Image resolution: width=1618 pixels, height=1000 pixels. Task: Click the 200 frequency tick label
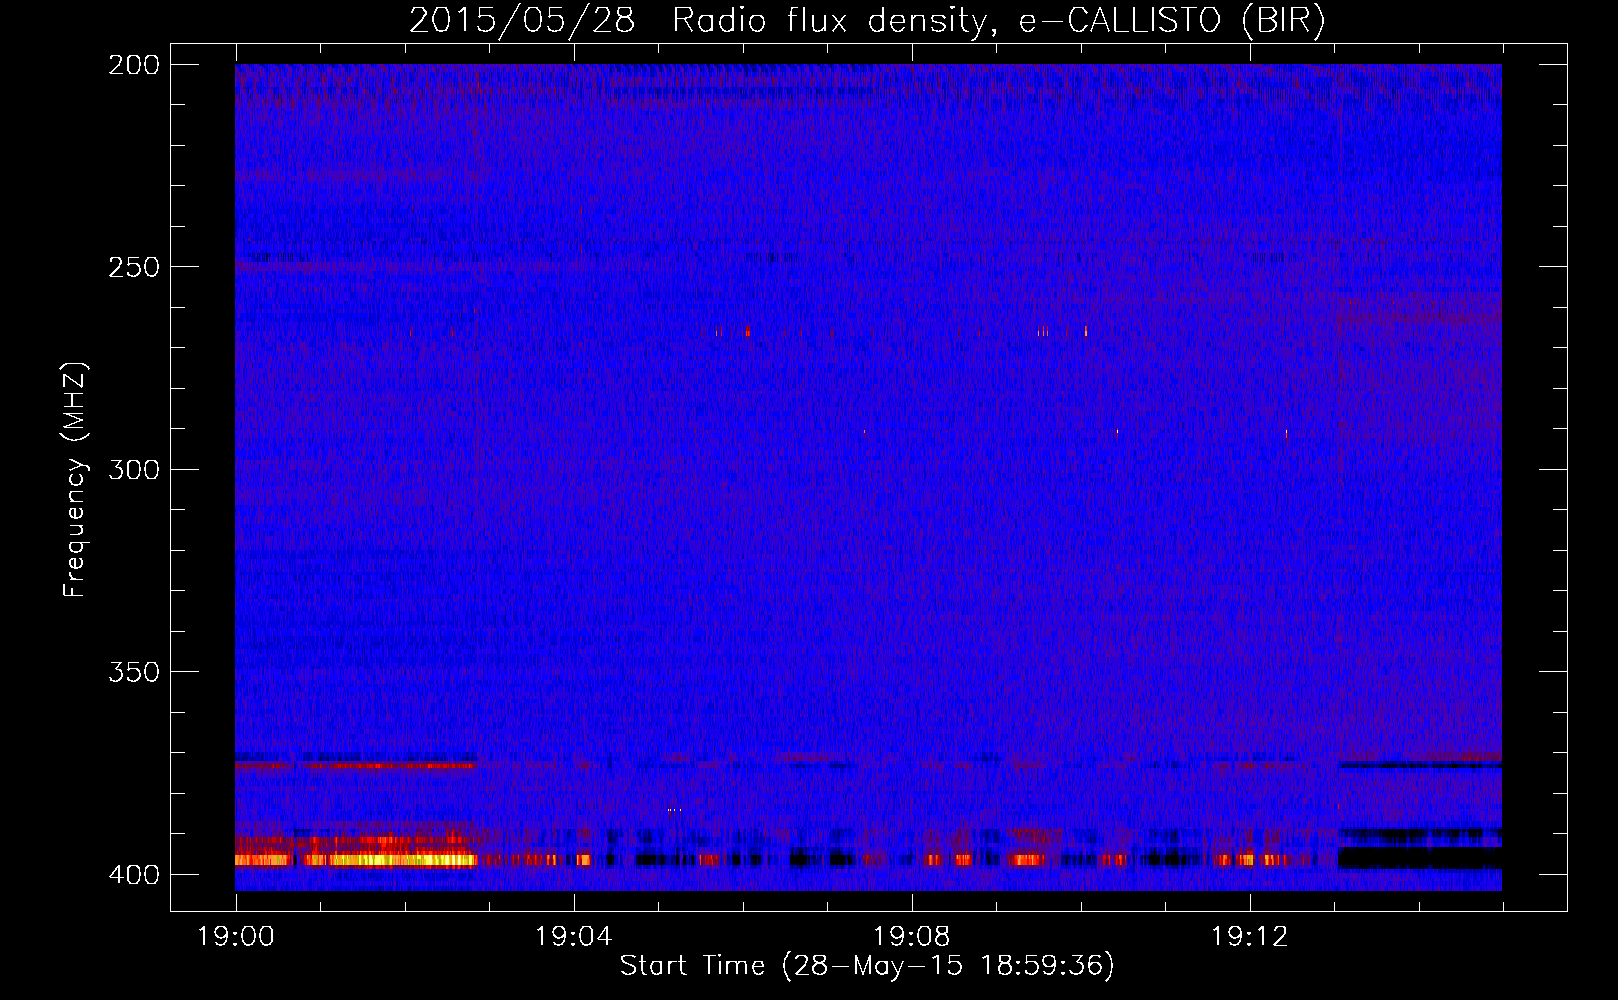pos(134,64)
